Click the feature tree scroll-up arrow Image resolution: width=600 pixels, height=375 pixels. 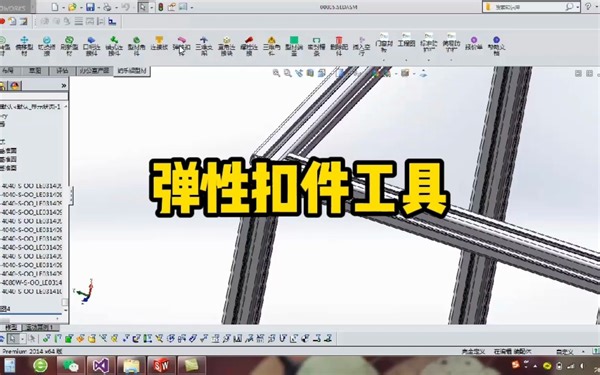pos(66,106)
